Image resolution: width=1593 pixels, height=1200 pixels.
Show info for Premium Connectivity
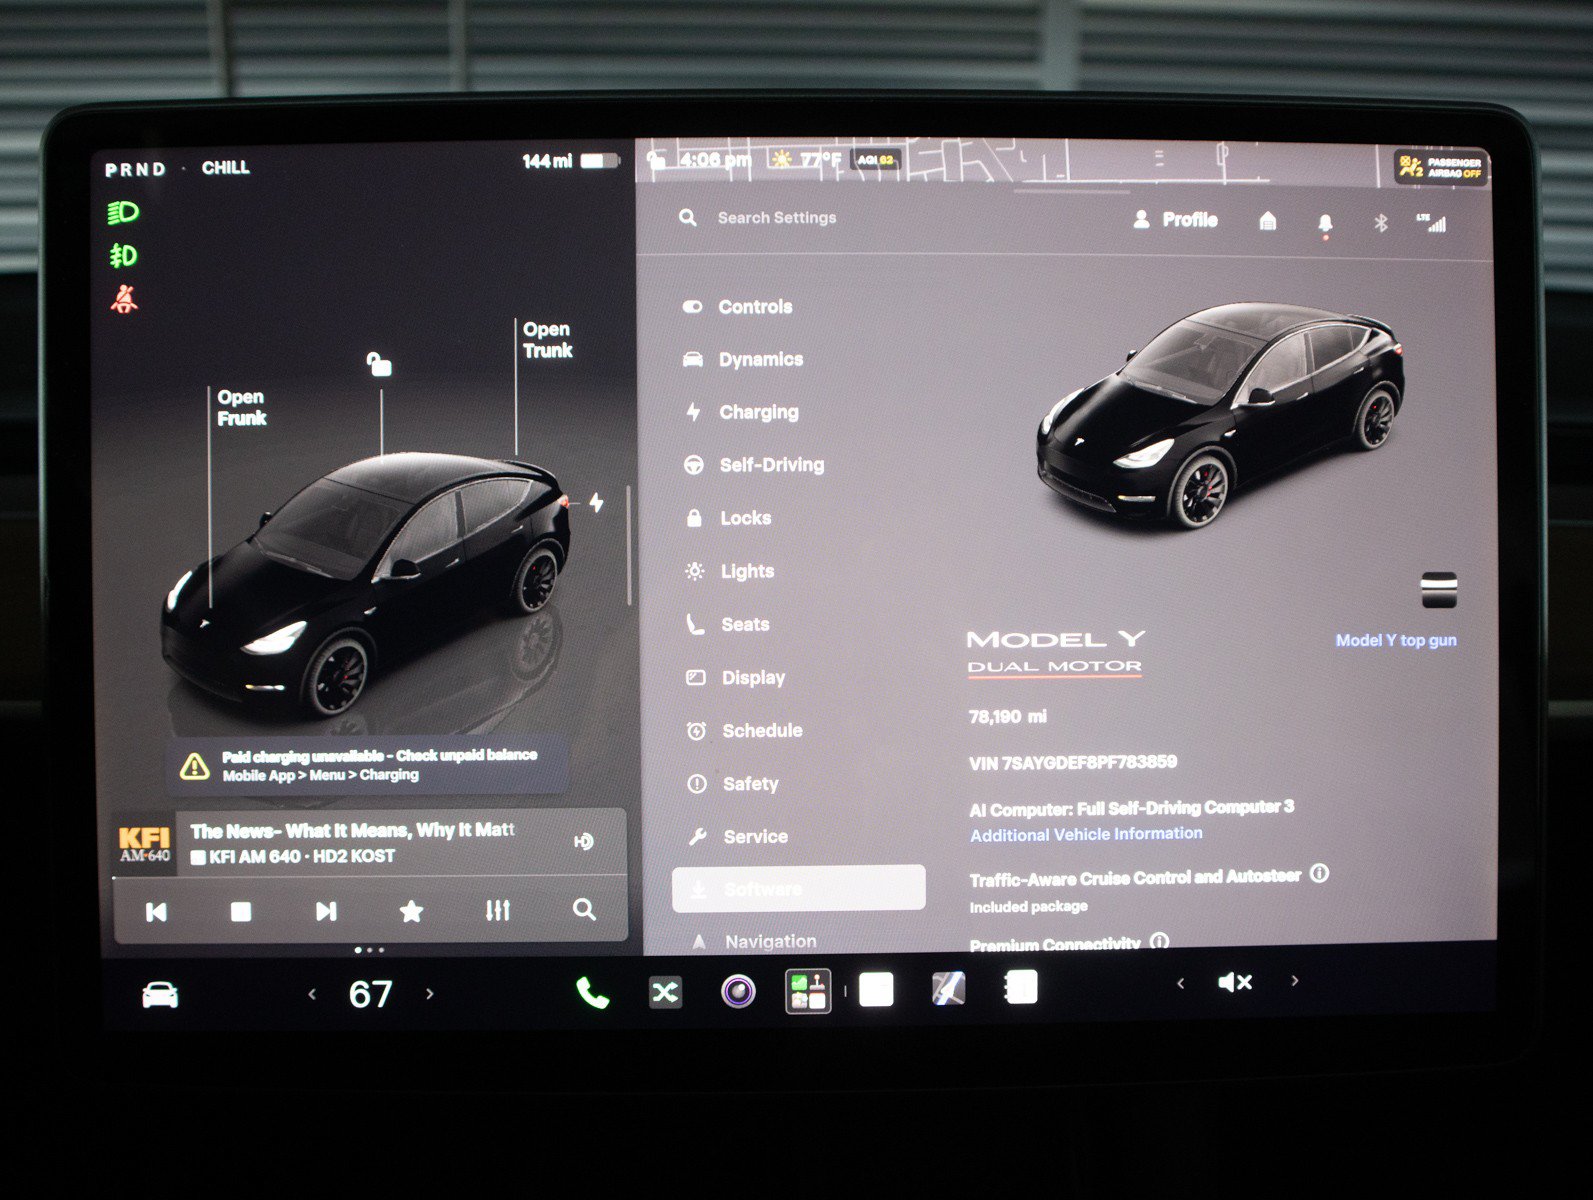click(x=1160, y=941)
